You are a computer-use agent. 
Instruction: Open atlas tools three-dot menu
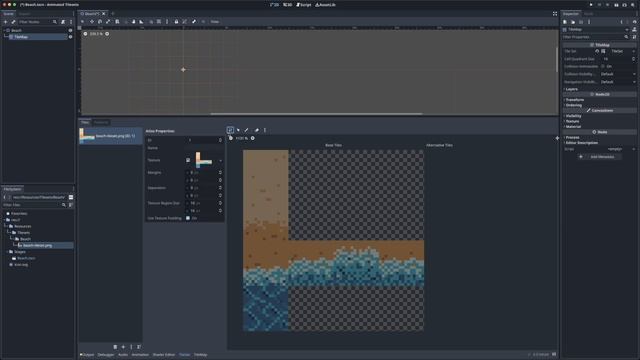click(265, 130)
